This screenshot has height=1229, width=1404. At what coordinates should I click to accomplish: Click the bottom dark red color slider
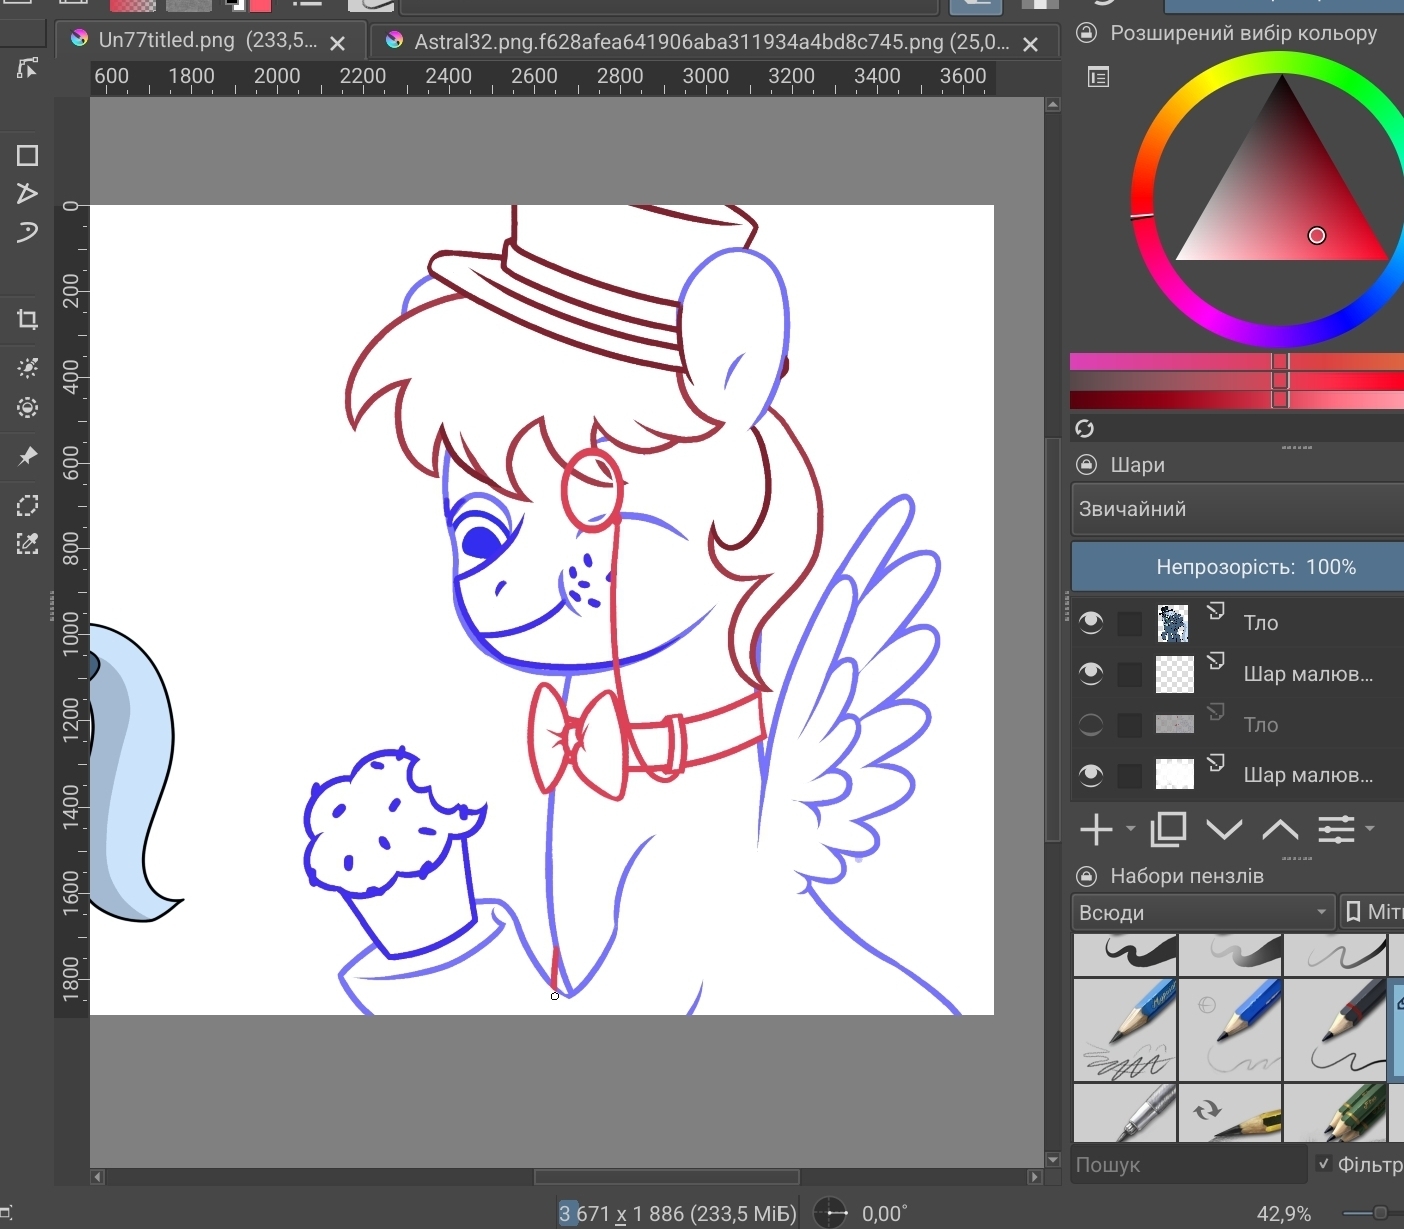point(1237,400)
